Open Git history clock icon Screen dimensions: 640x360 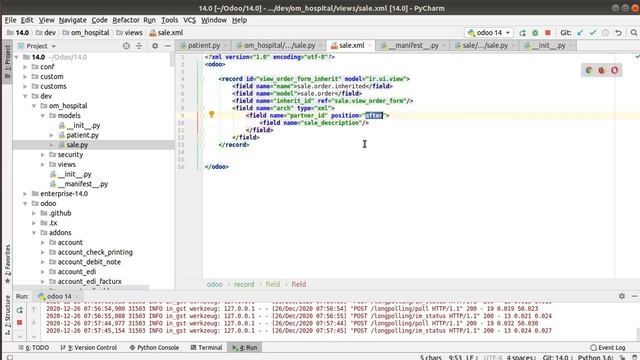(x=605, y=33)
